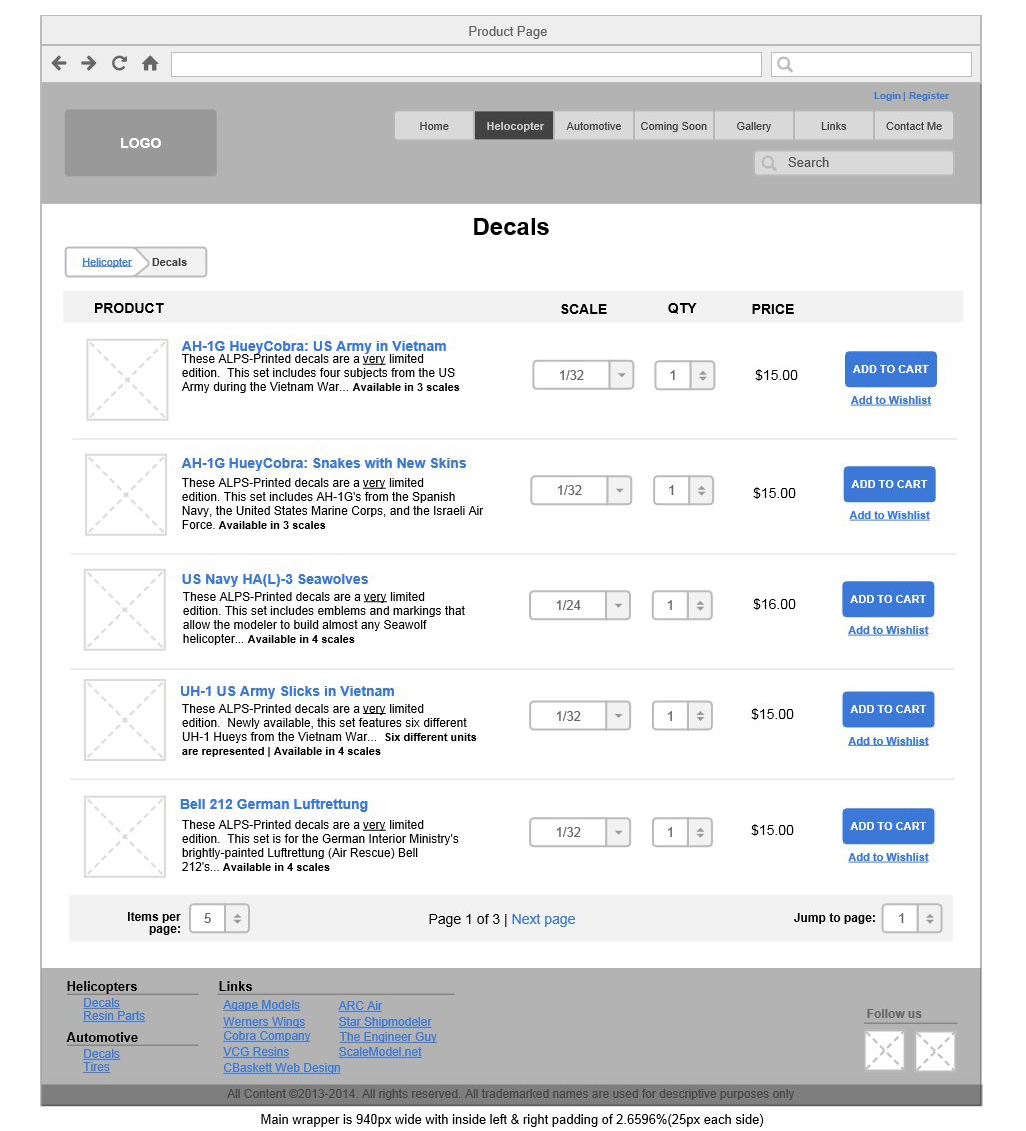Screen dimensions: 1026x1131
Task: Open the Gallery nav tab
Action: [x=754, y=126]
